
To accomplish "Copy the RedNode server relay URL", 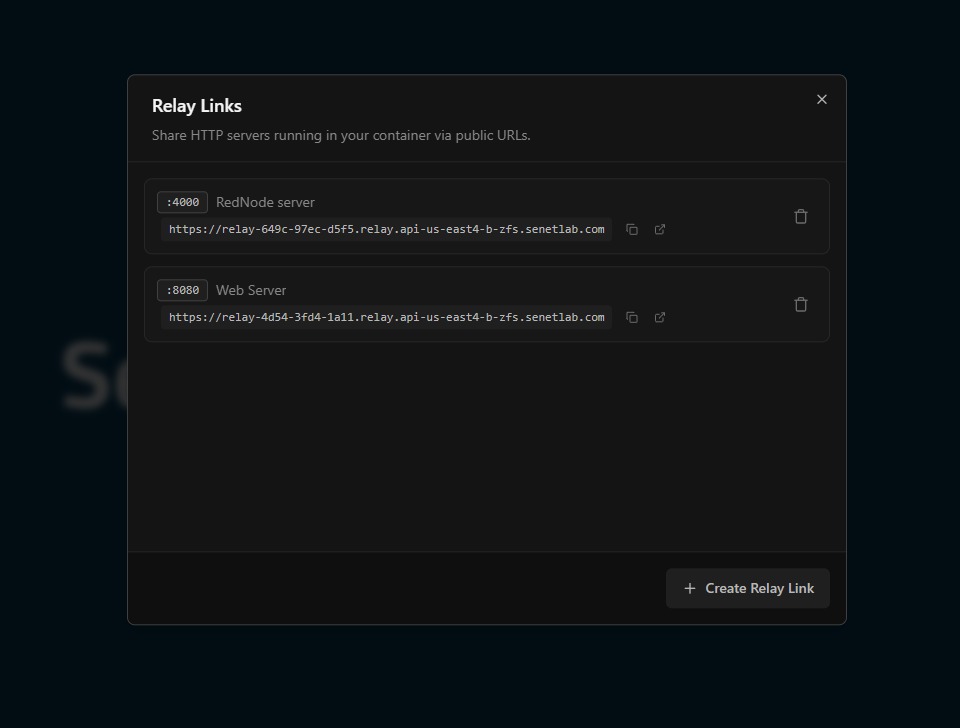I will (x=632, y=229).
